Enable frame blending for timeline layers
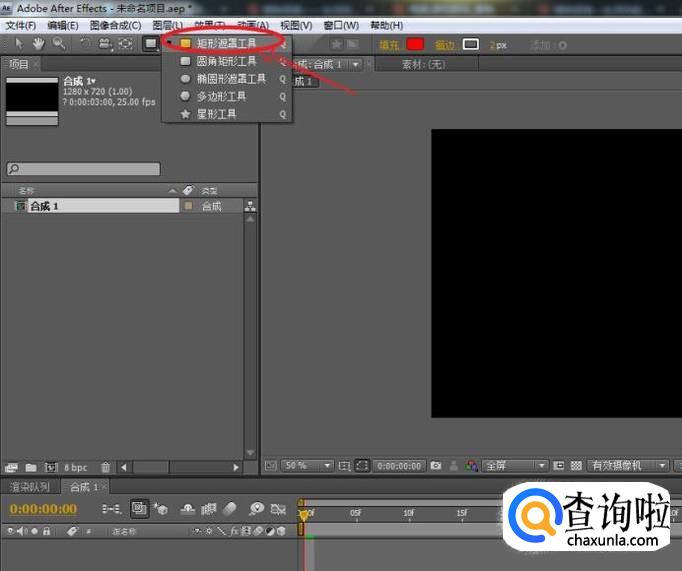The width and height of the screenshot is (682, 571). [x=208, y=508]
